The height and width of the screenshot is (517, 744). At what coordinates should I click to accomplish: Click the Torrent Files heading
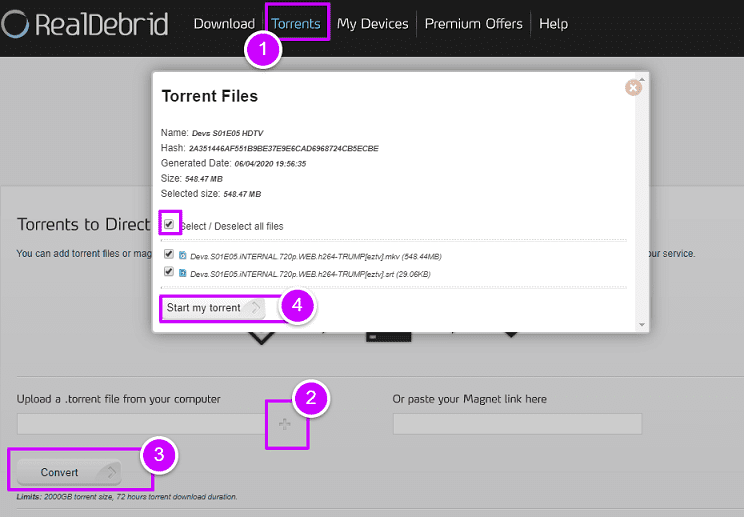[210, 96]
